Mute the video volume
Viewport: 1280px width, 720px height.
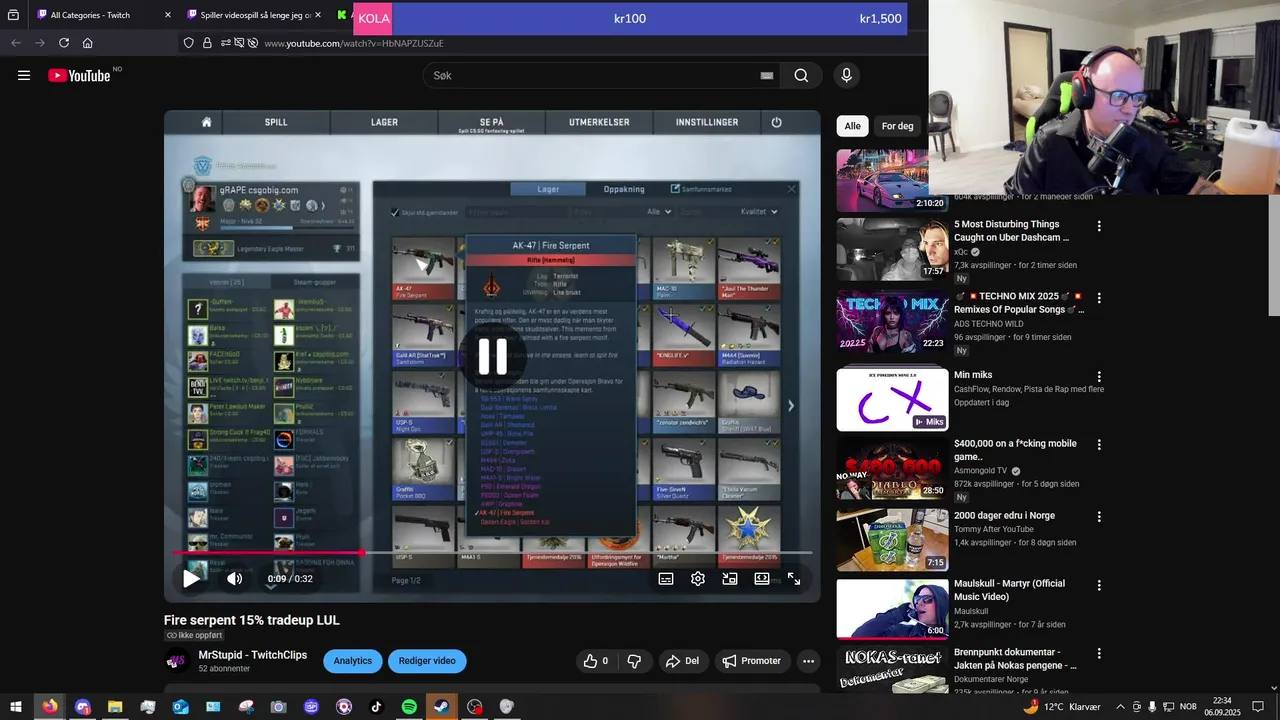pyautogui.click(x=234, y=578)
